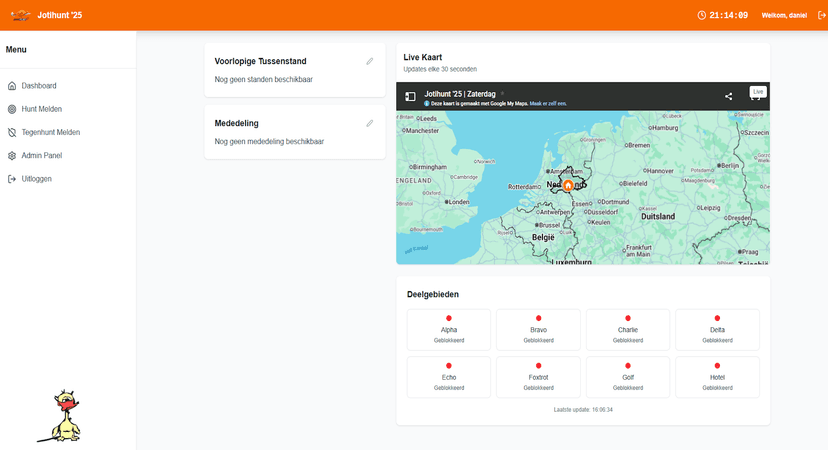This screenshot has width=828, height=450.
Task: Edit the Mededeling with pencil icon
Action: pos(370,124)
